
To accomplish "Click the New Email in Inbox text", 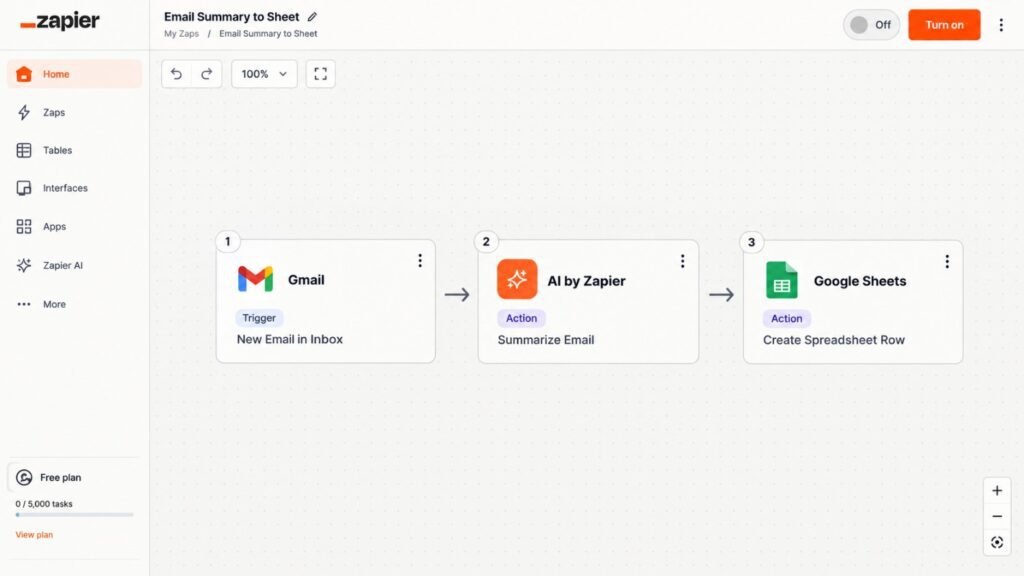I will point(289,339).
